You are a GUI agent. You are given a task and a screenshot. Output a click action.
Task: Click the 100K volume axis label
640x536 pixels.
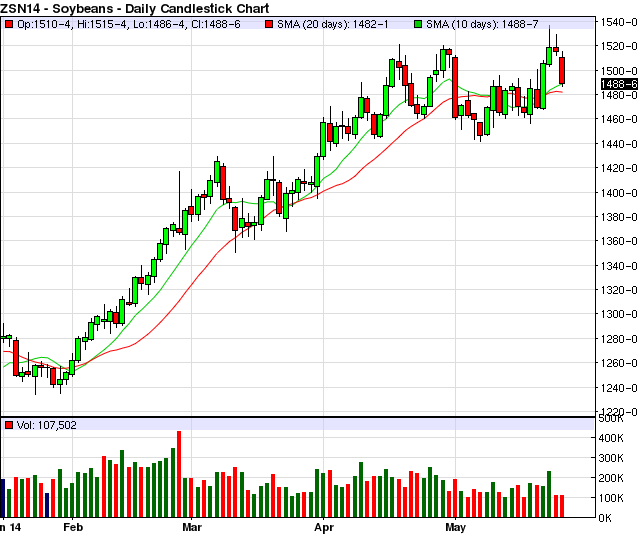click(611, 498)
